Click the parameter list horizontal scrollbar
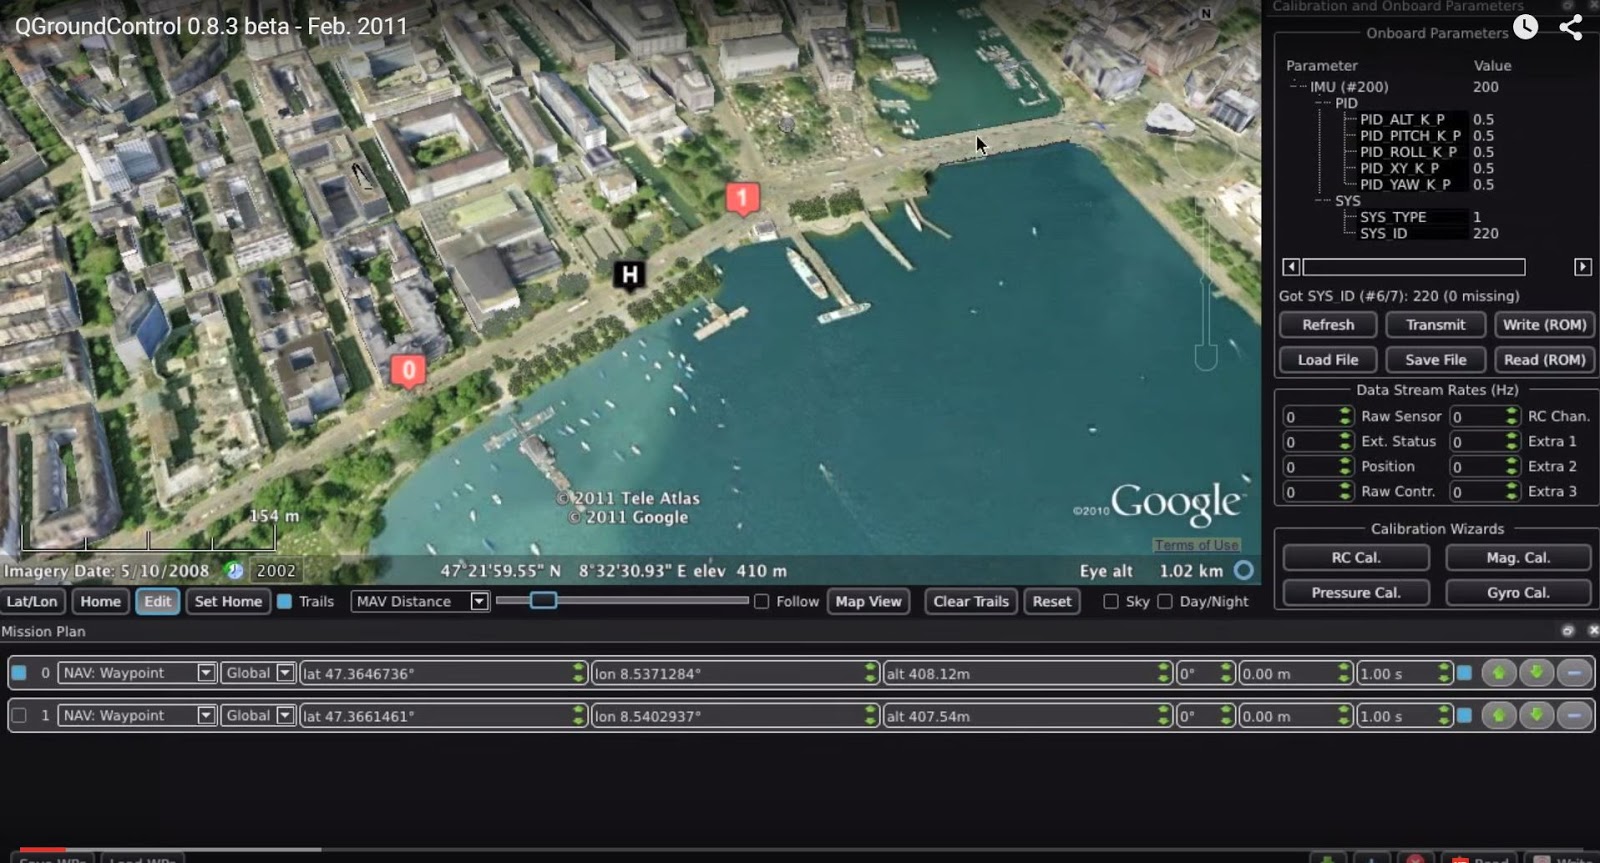This screenshot has width=1600, height=863. coord(1414,267)
